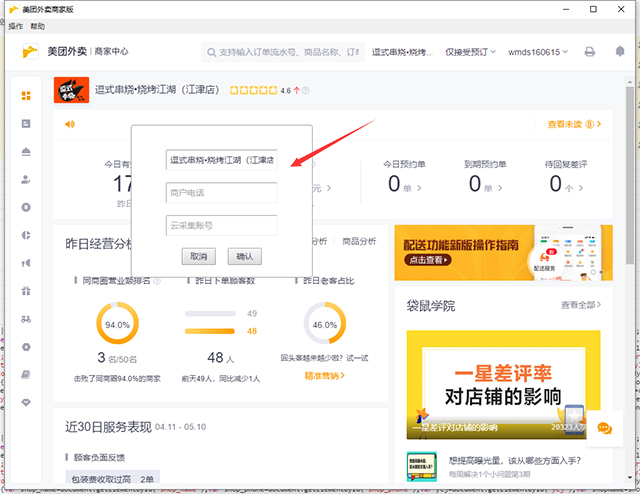
Task: Open the 一星差评率 course video
Action: click(x=504, y=385)
